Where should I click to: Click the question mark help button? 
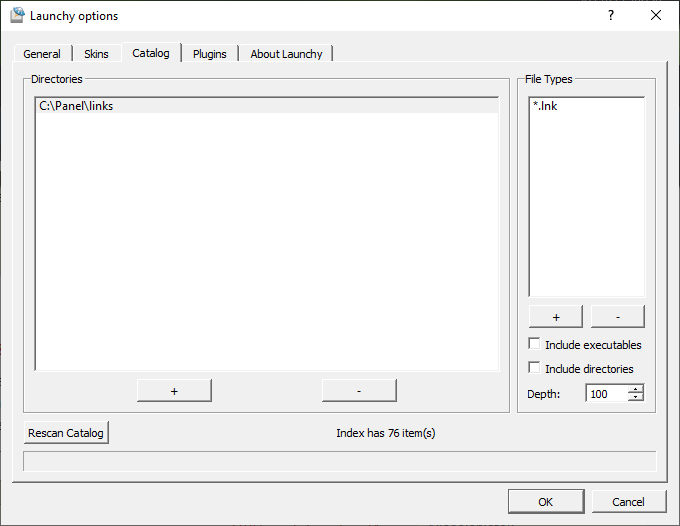[611, 16]
